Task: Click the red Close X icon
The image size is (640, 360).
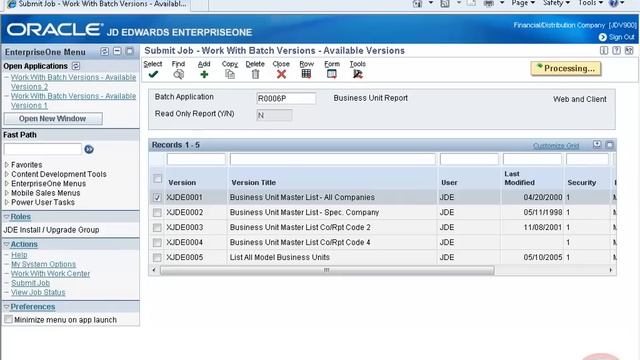Action: pos(281,74)
